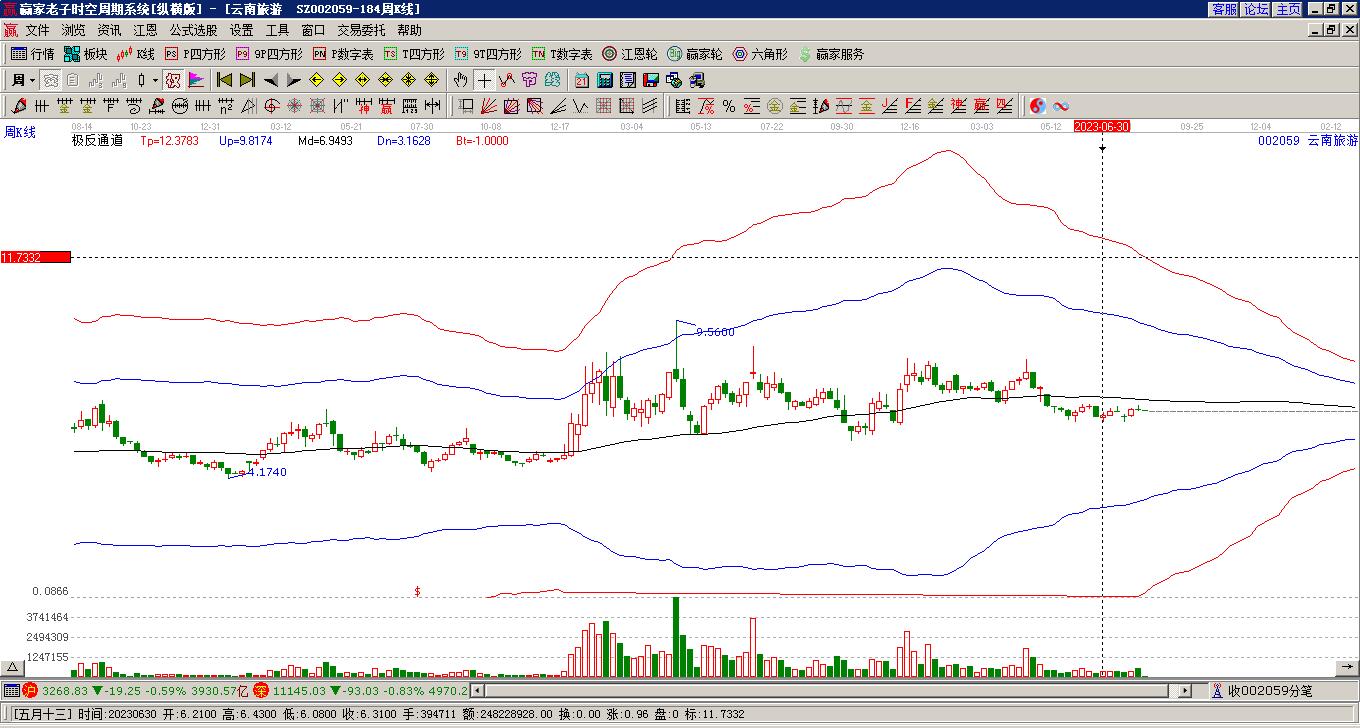Click the 论坛 forum button

pos(1256,9)
